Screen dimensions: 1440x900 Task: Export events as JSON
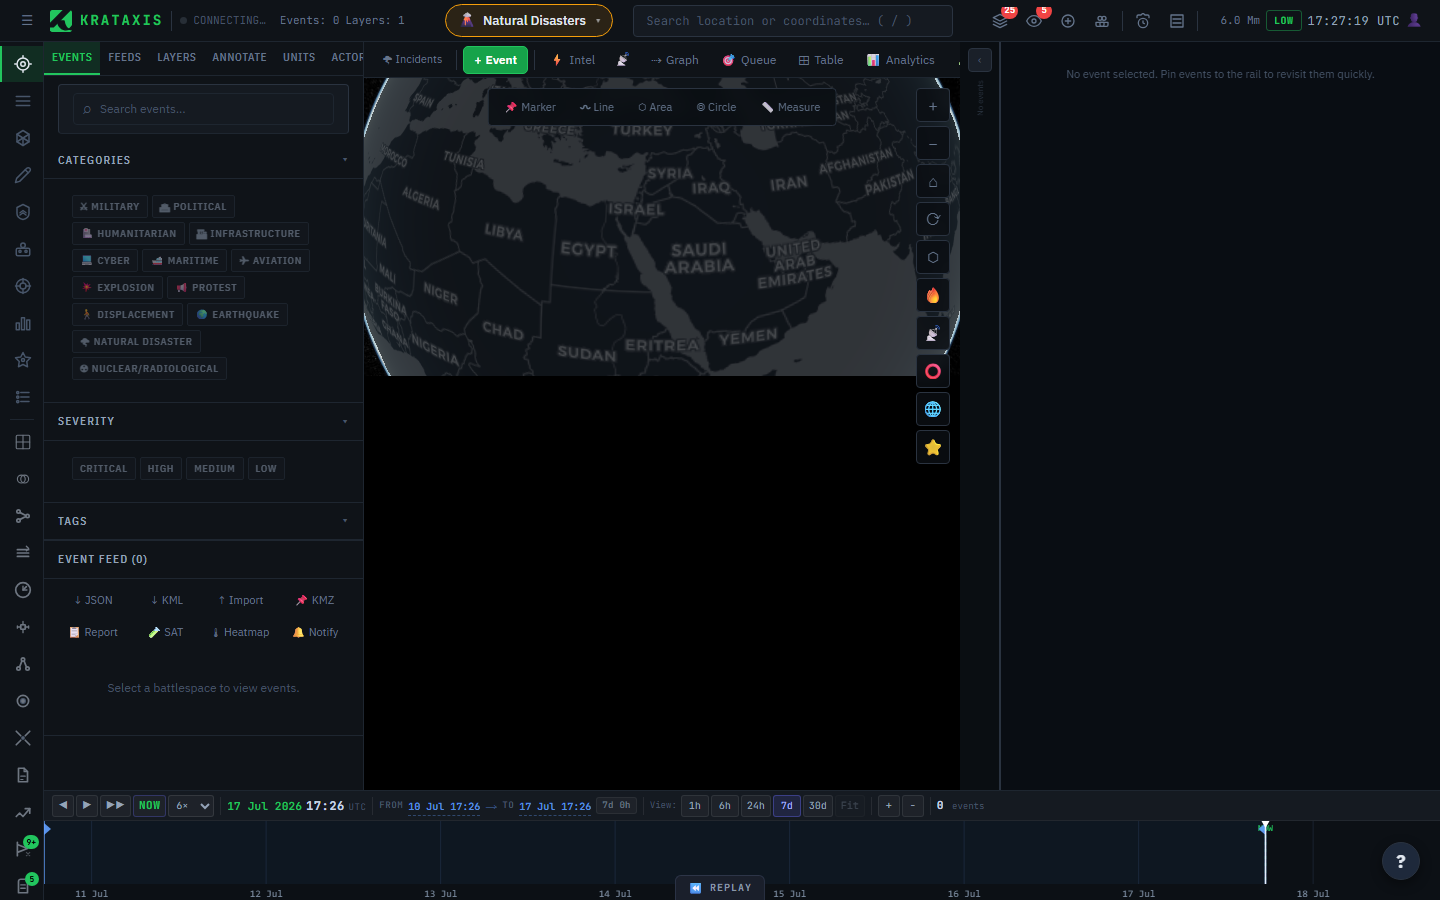[93, 600]
